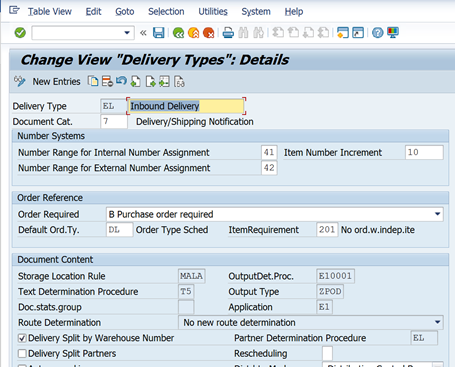The image size is (455, 367).
Task: Open the Help menu
Action: tap(294, 11)
